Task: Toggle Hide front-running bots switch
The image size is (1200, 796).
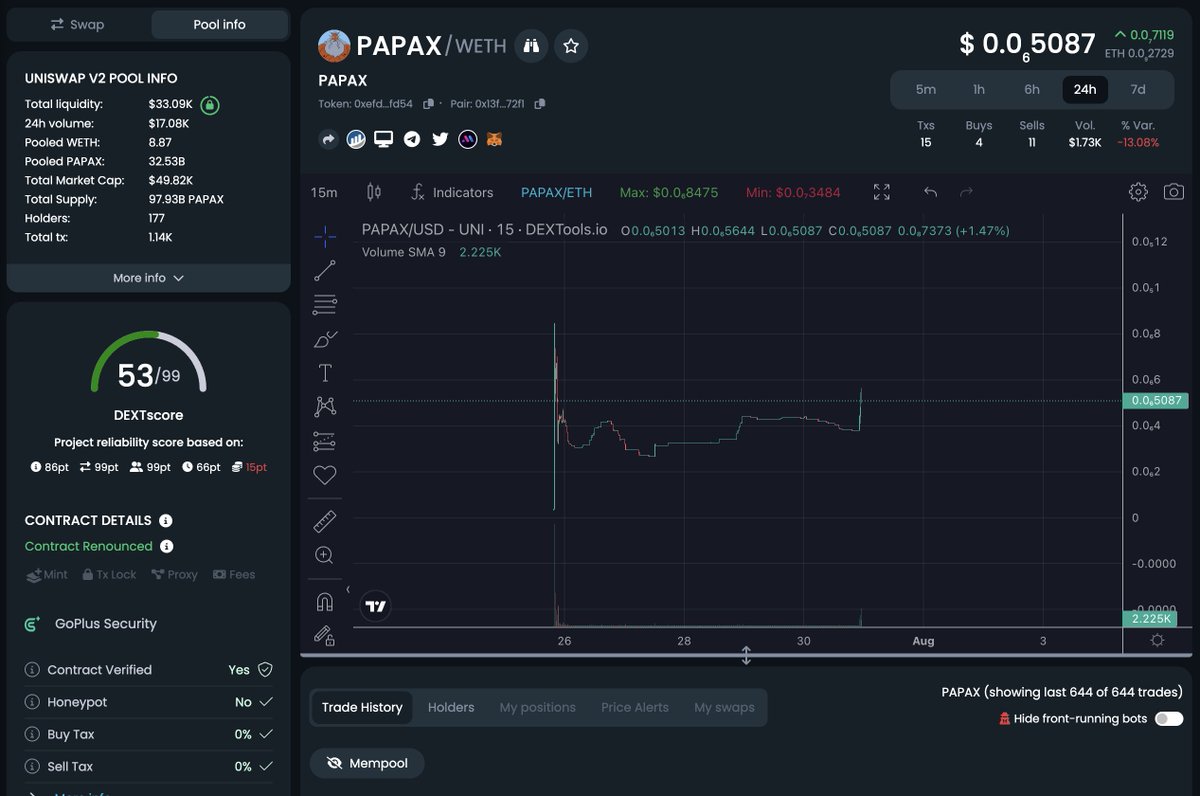Action: 1169,719
